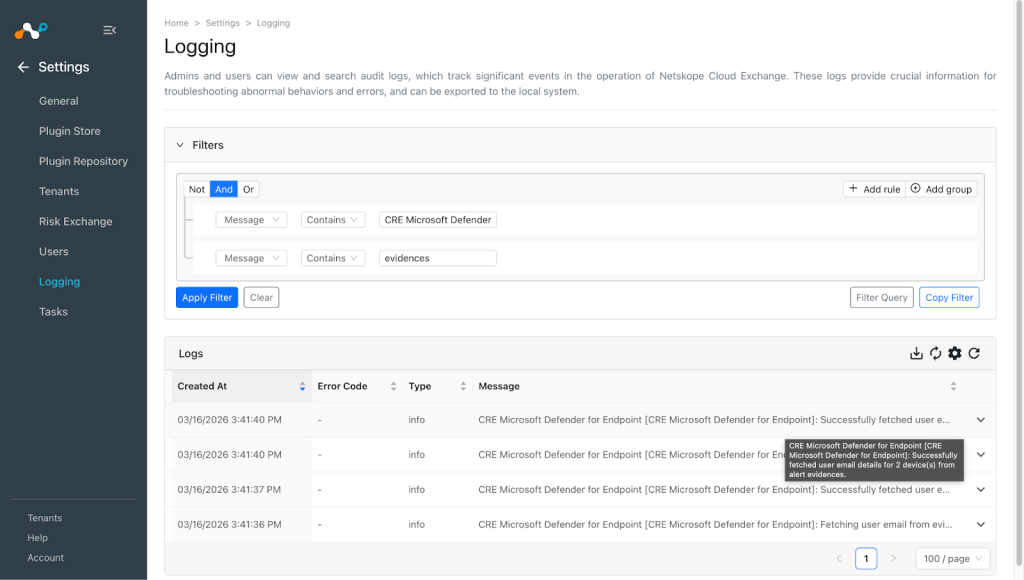Screen dimensions: 1024x580
Task: Open General settings in sidebar
Action: click(x=59, y=101)
